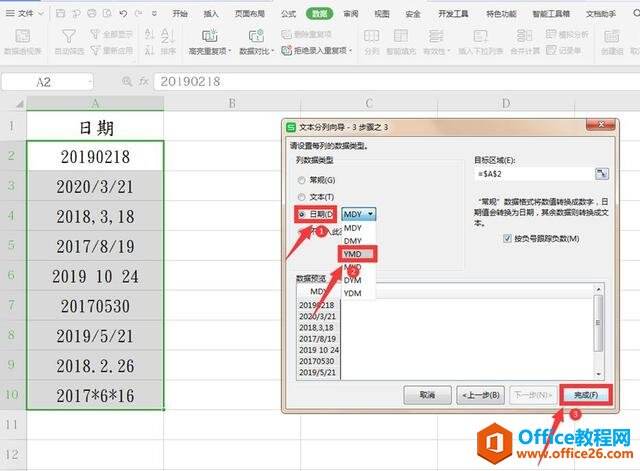Expand the MDY date format combo box

(x=359, y=214)
